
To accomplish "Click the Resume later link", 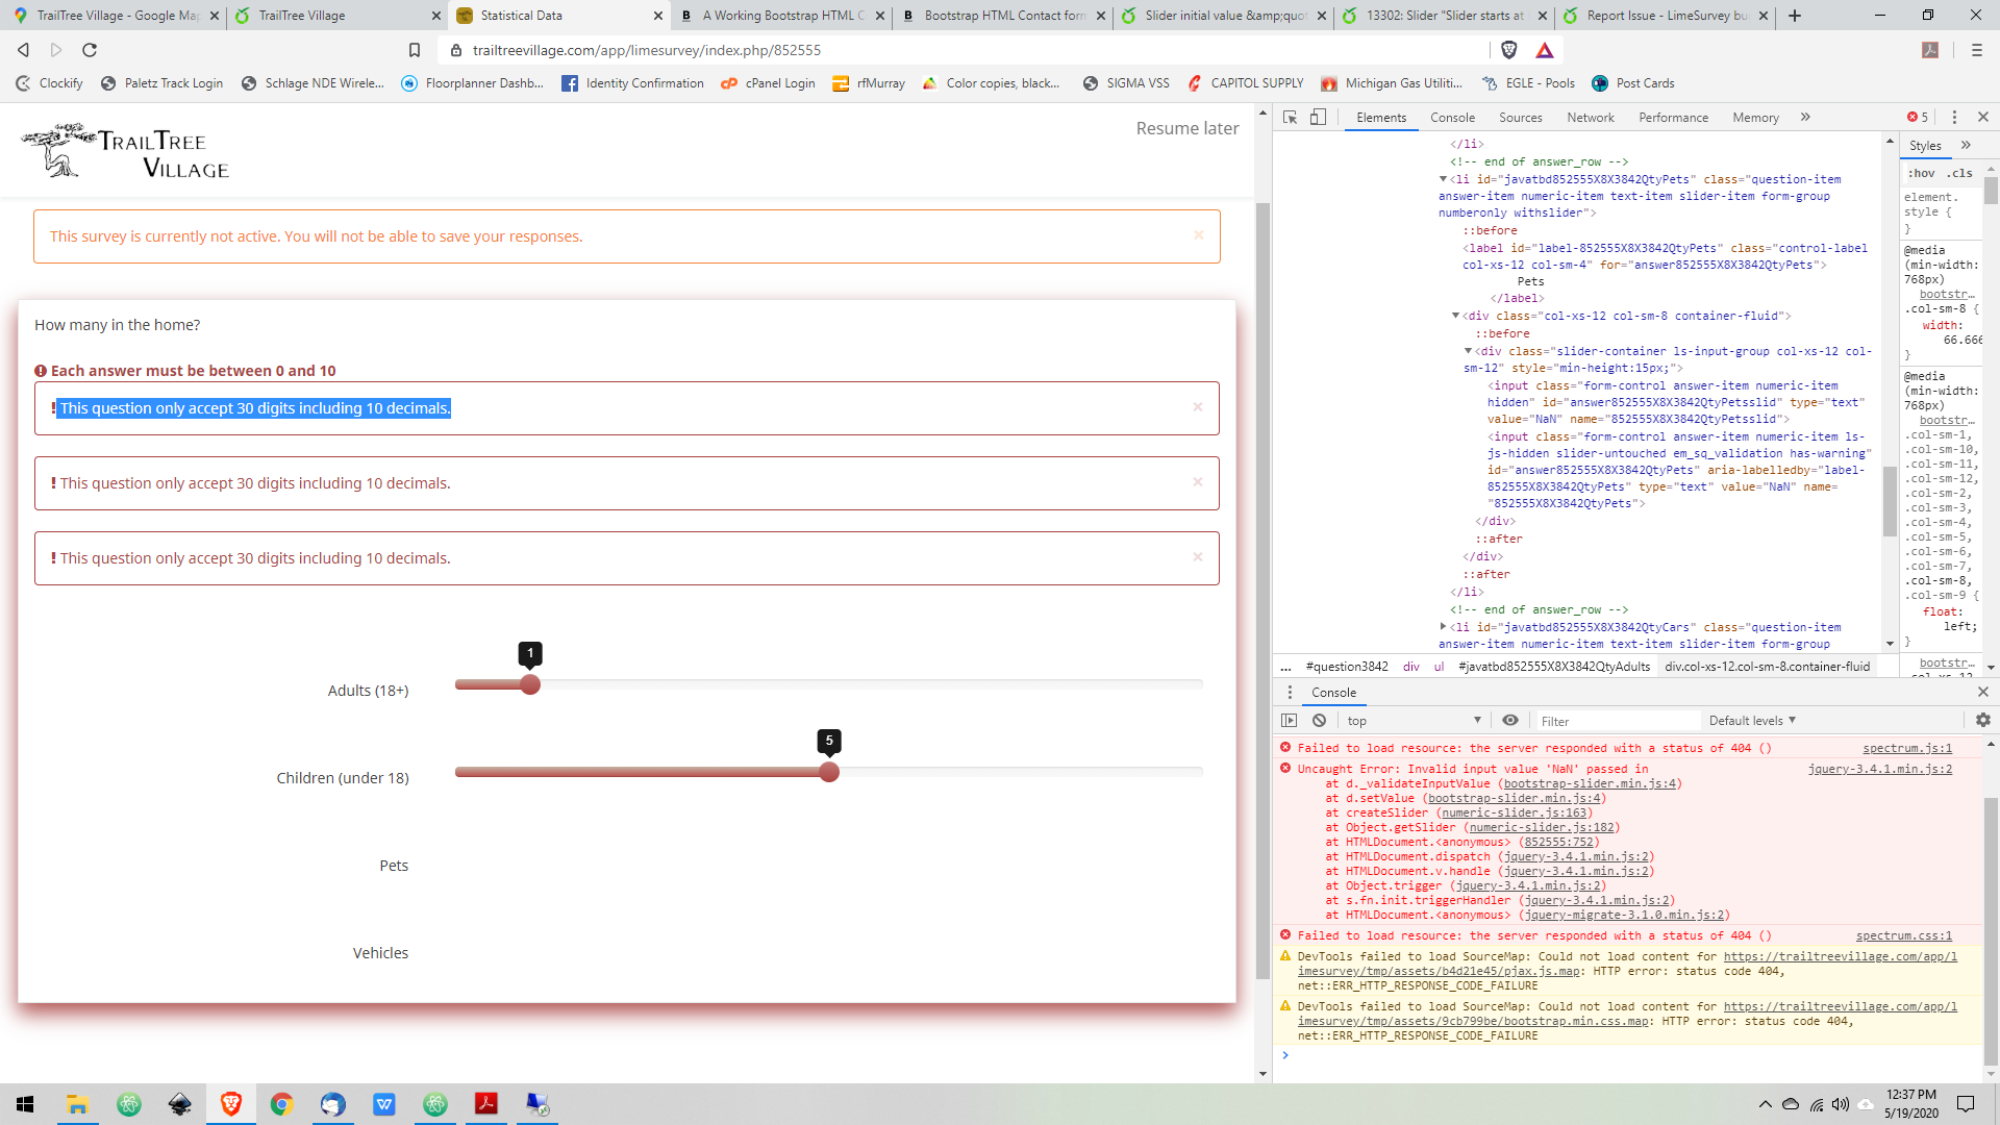I will (1187, 128).
